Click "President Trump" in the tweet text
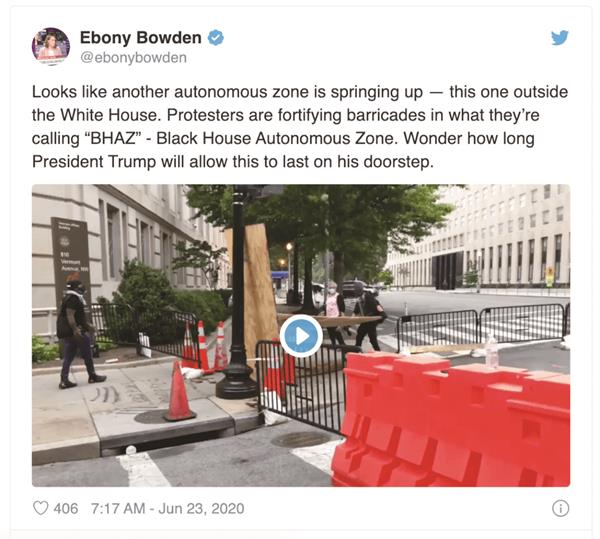 [94, 162]
